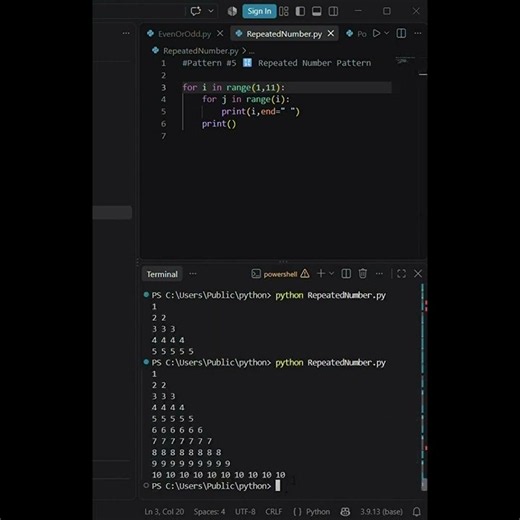Click Ln 3, Col 20 in status bar
Screen dimensions: 520x520
click(x=164, y=512)
